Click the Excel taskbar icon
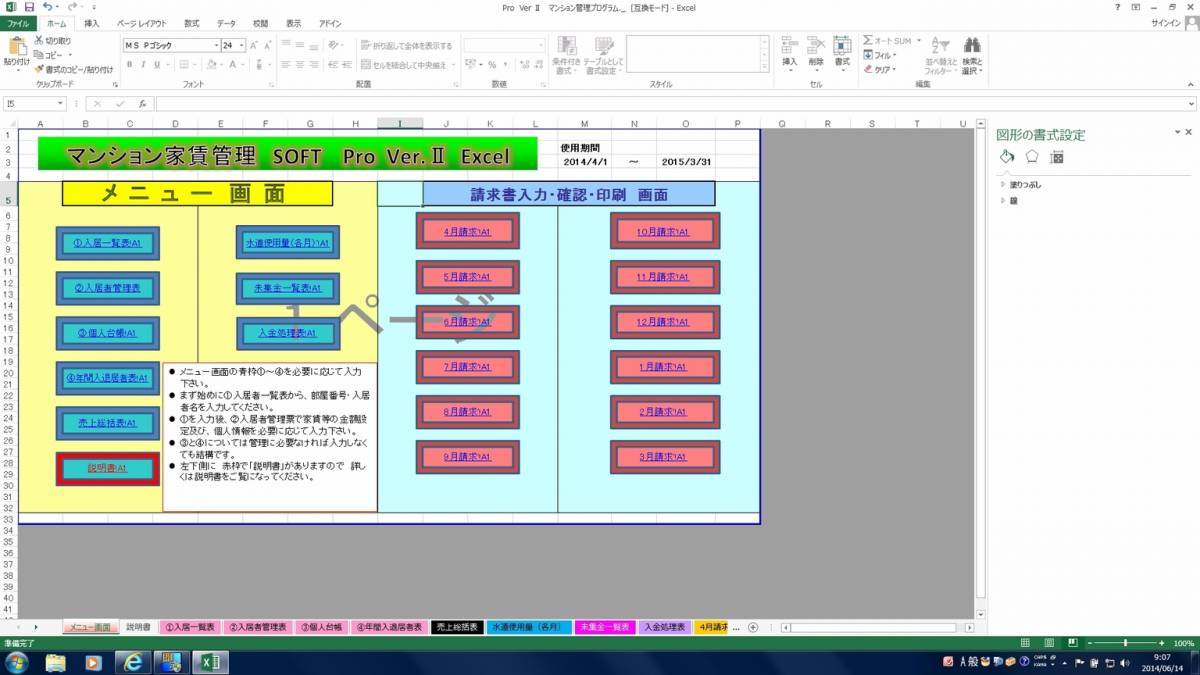The image size is (1200, 675). pyautogui.click(x=210, y=662)
